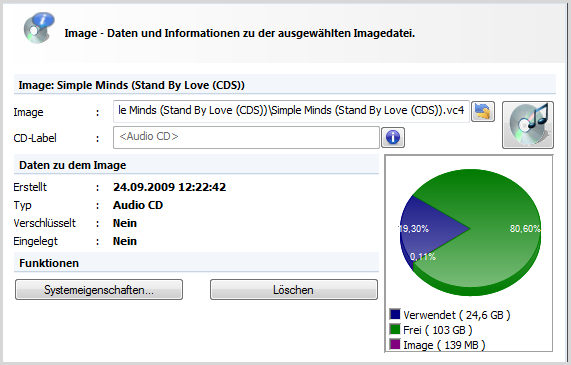571x365 pixels.
Task: Click the green Frei legend swatch
Action: coord(395,329)
